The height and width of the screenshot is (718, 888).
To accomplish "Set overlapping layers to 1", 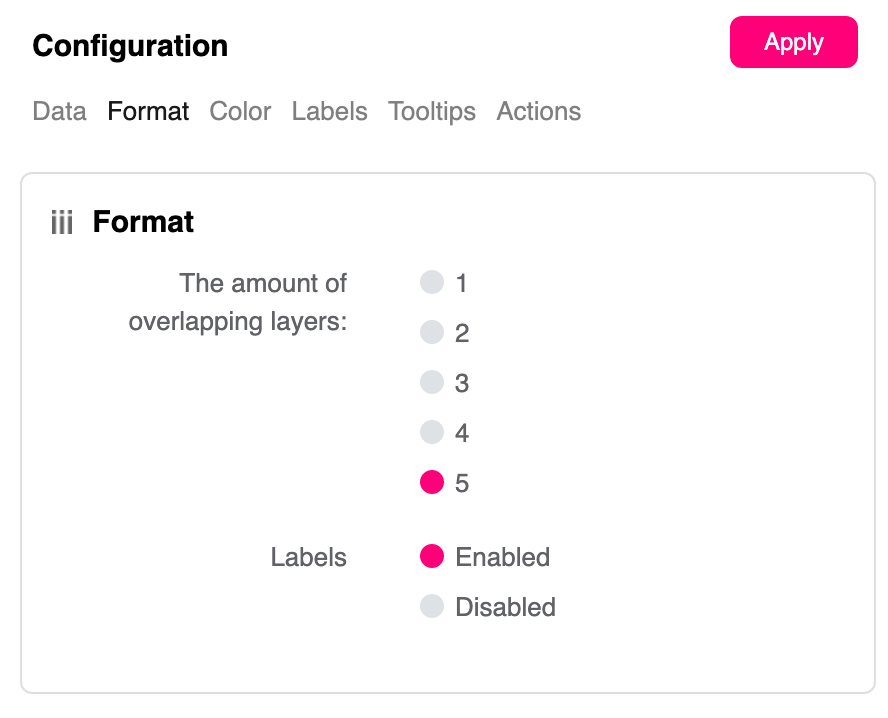I will 432,283.
